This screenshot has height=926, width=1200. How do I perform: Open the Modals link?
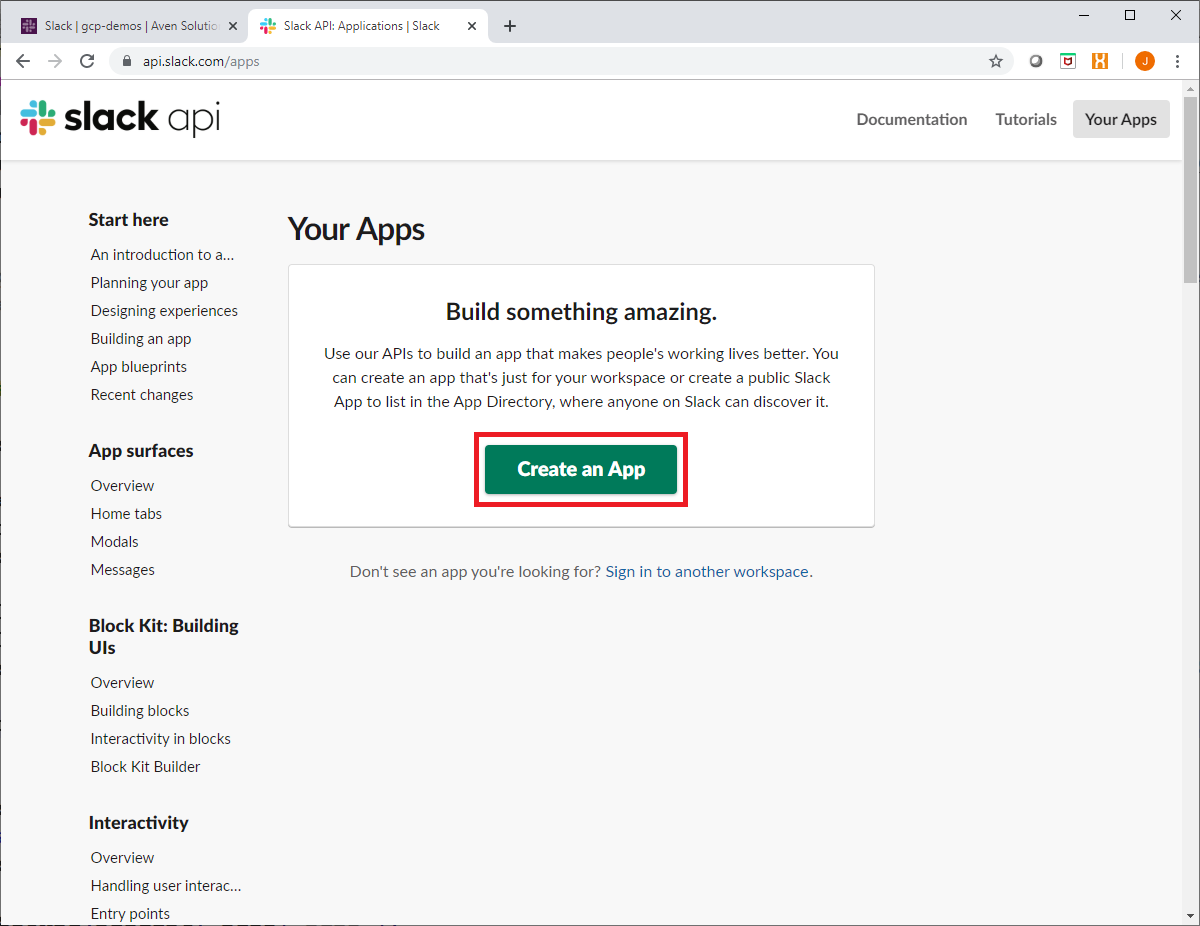tap(115, 542)
